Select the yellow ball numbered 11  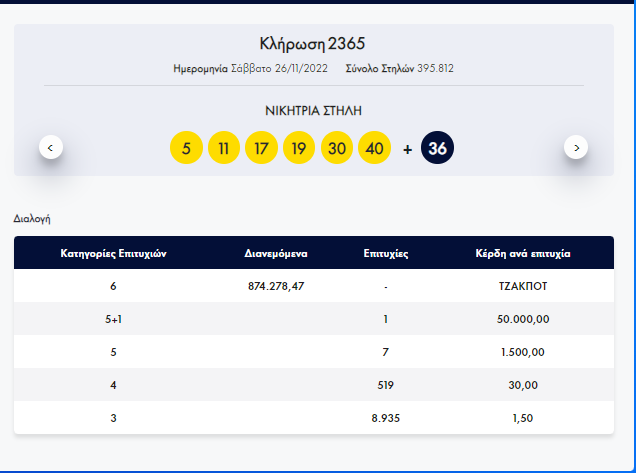(224, 148)
